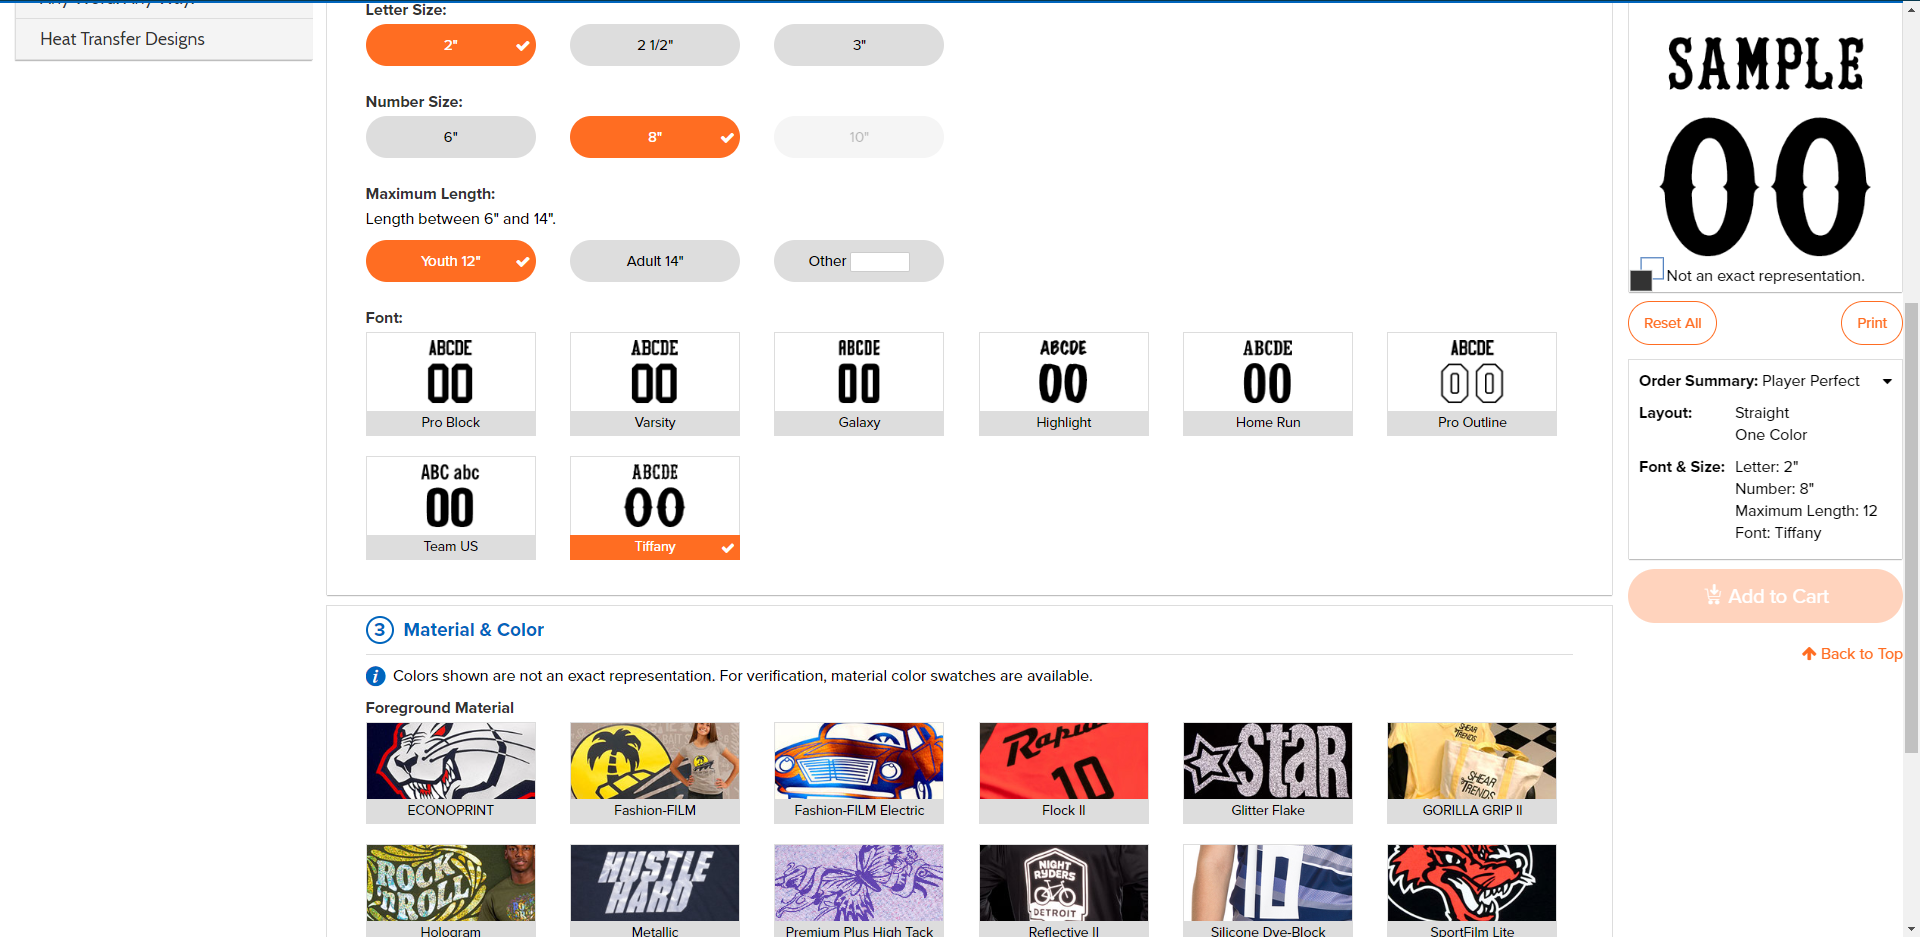
Task: Click the Other length input field
Action: click(x=879, y=262)
